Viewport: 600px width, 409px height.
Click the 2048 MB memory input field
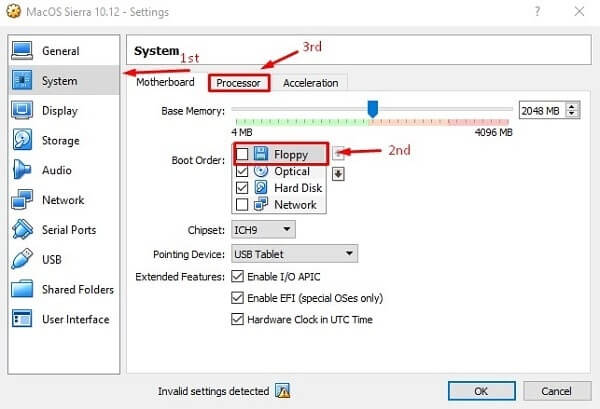point(541,110)
